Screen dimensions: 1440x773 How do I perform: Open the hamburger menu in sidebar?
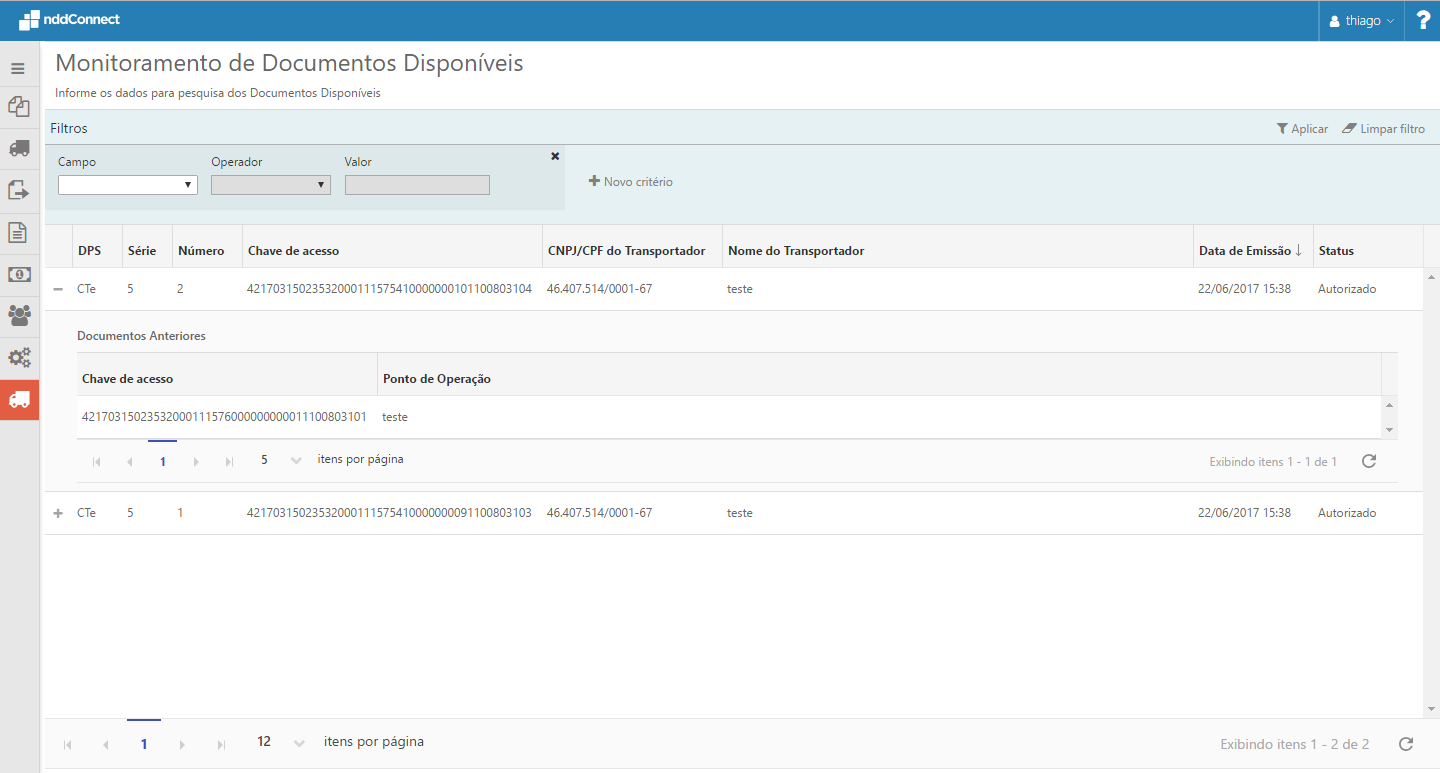pos(18,69)
